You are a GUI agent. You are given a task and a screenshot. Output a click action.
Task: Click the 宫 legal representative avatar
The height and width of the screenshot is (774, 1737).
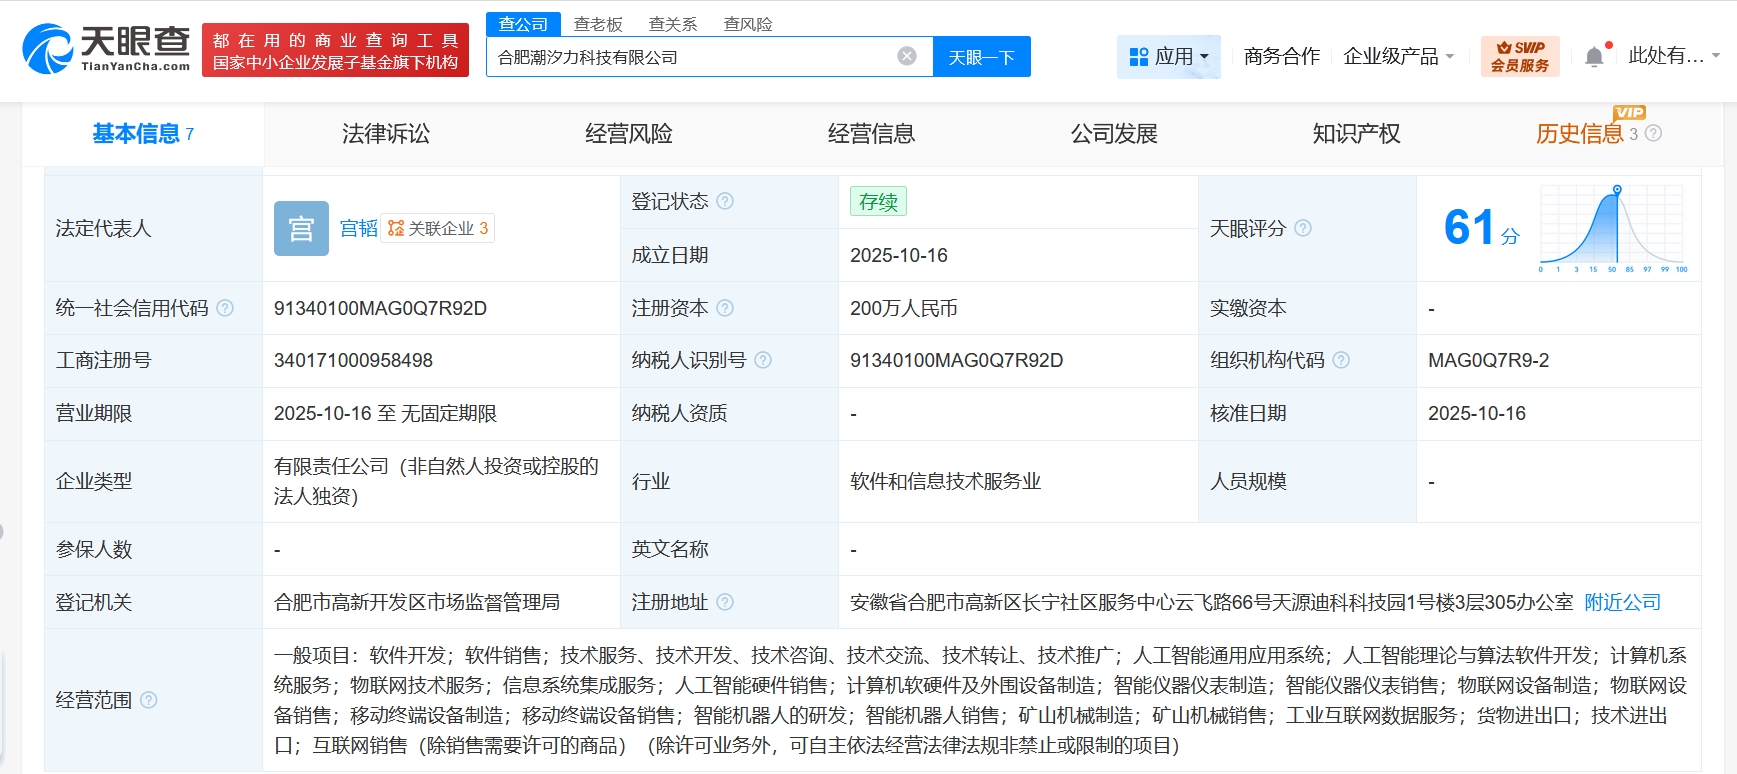coord(301,229)
